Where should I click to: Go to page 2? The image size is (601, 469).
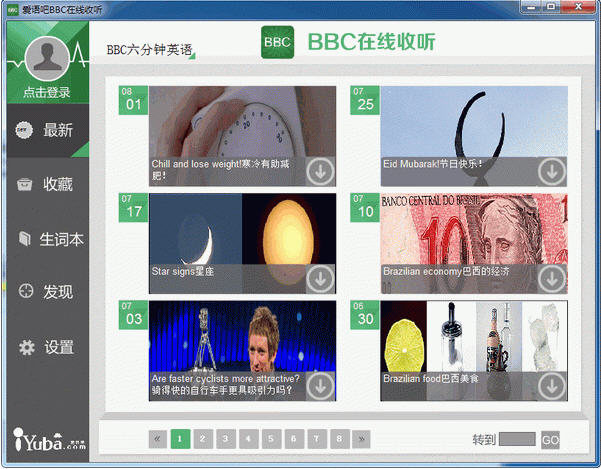pos(203,439)
